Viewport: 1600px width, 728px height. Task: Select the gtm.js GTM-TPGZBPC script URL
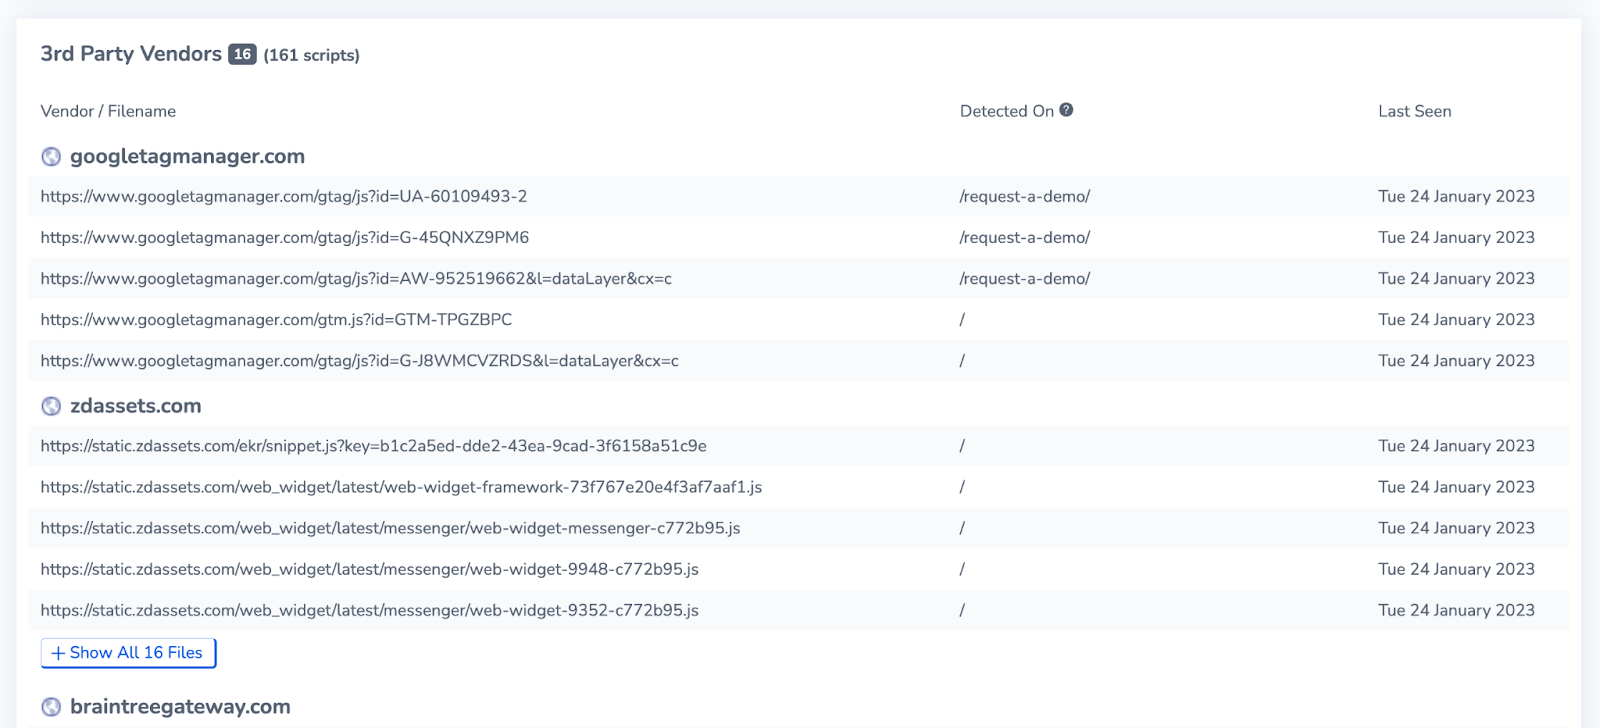pyautogui.click(x=276, y=320)
